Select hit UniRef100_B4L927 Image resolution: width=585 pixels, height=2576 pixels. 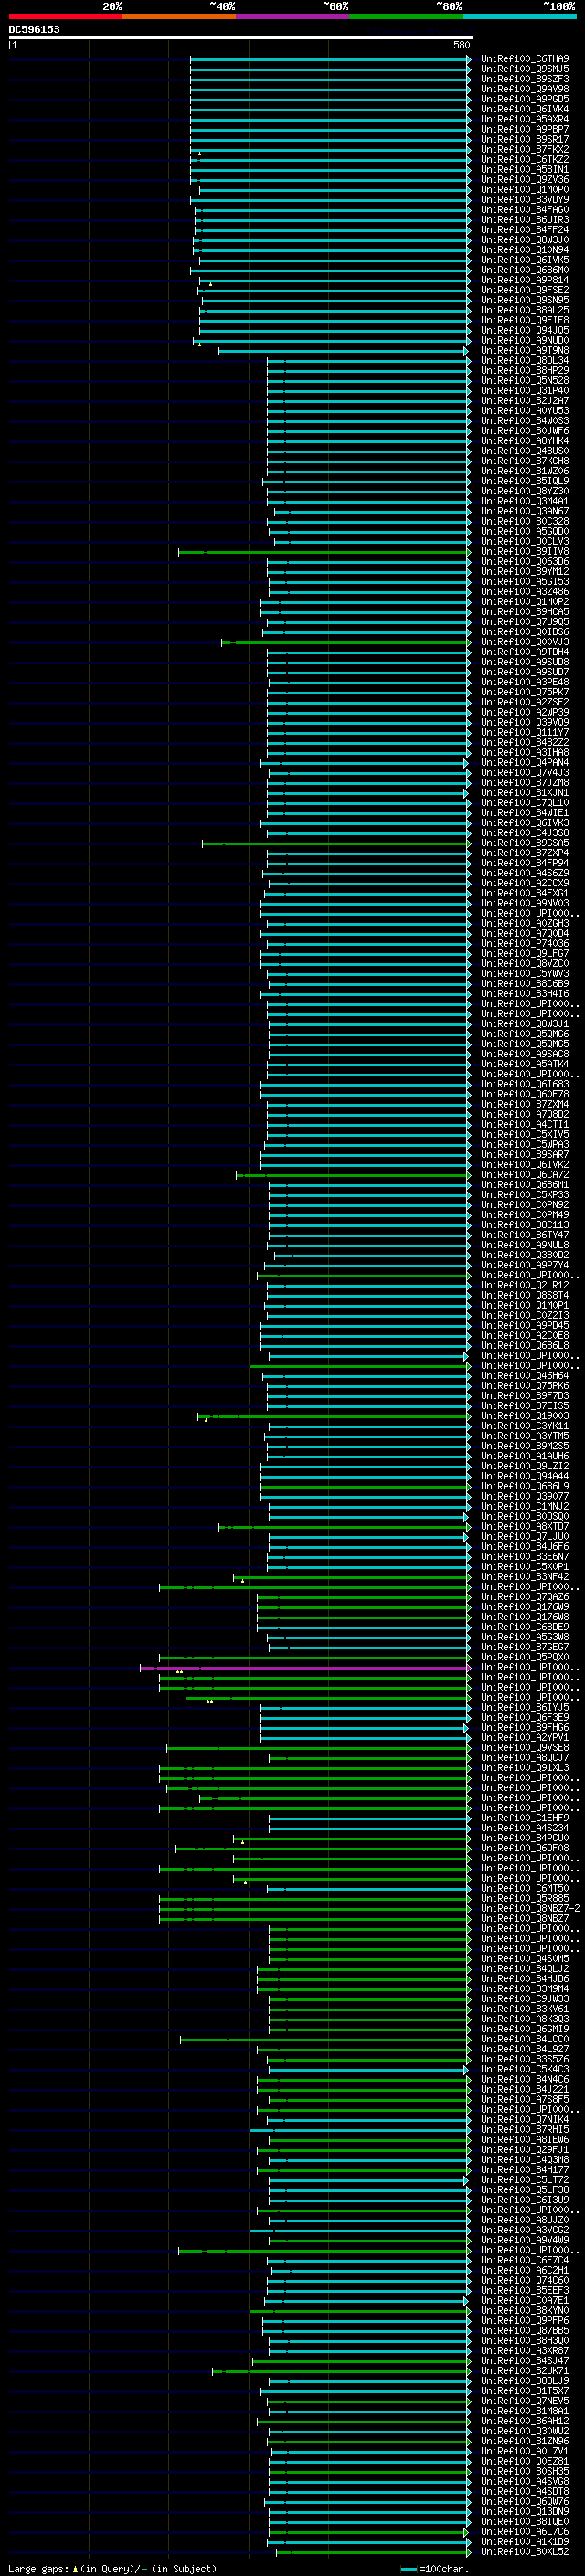pos(525,2049)
